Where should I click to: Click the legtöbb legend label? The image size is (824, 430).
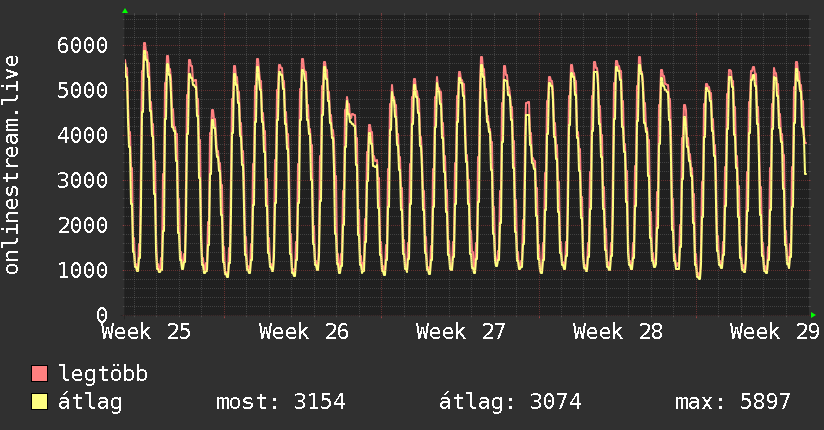click(103, 375)
